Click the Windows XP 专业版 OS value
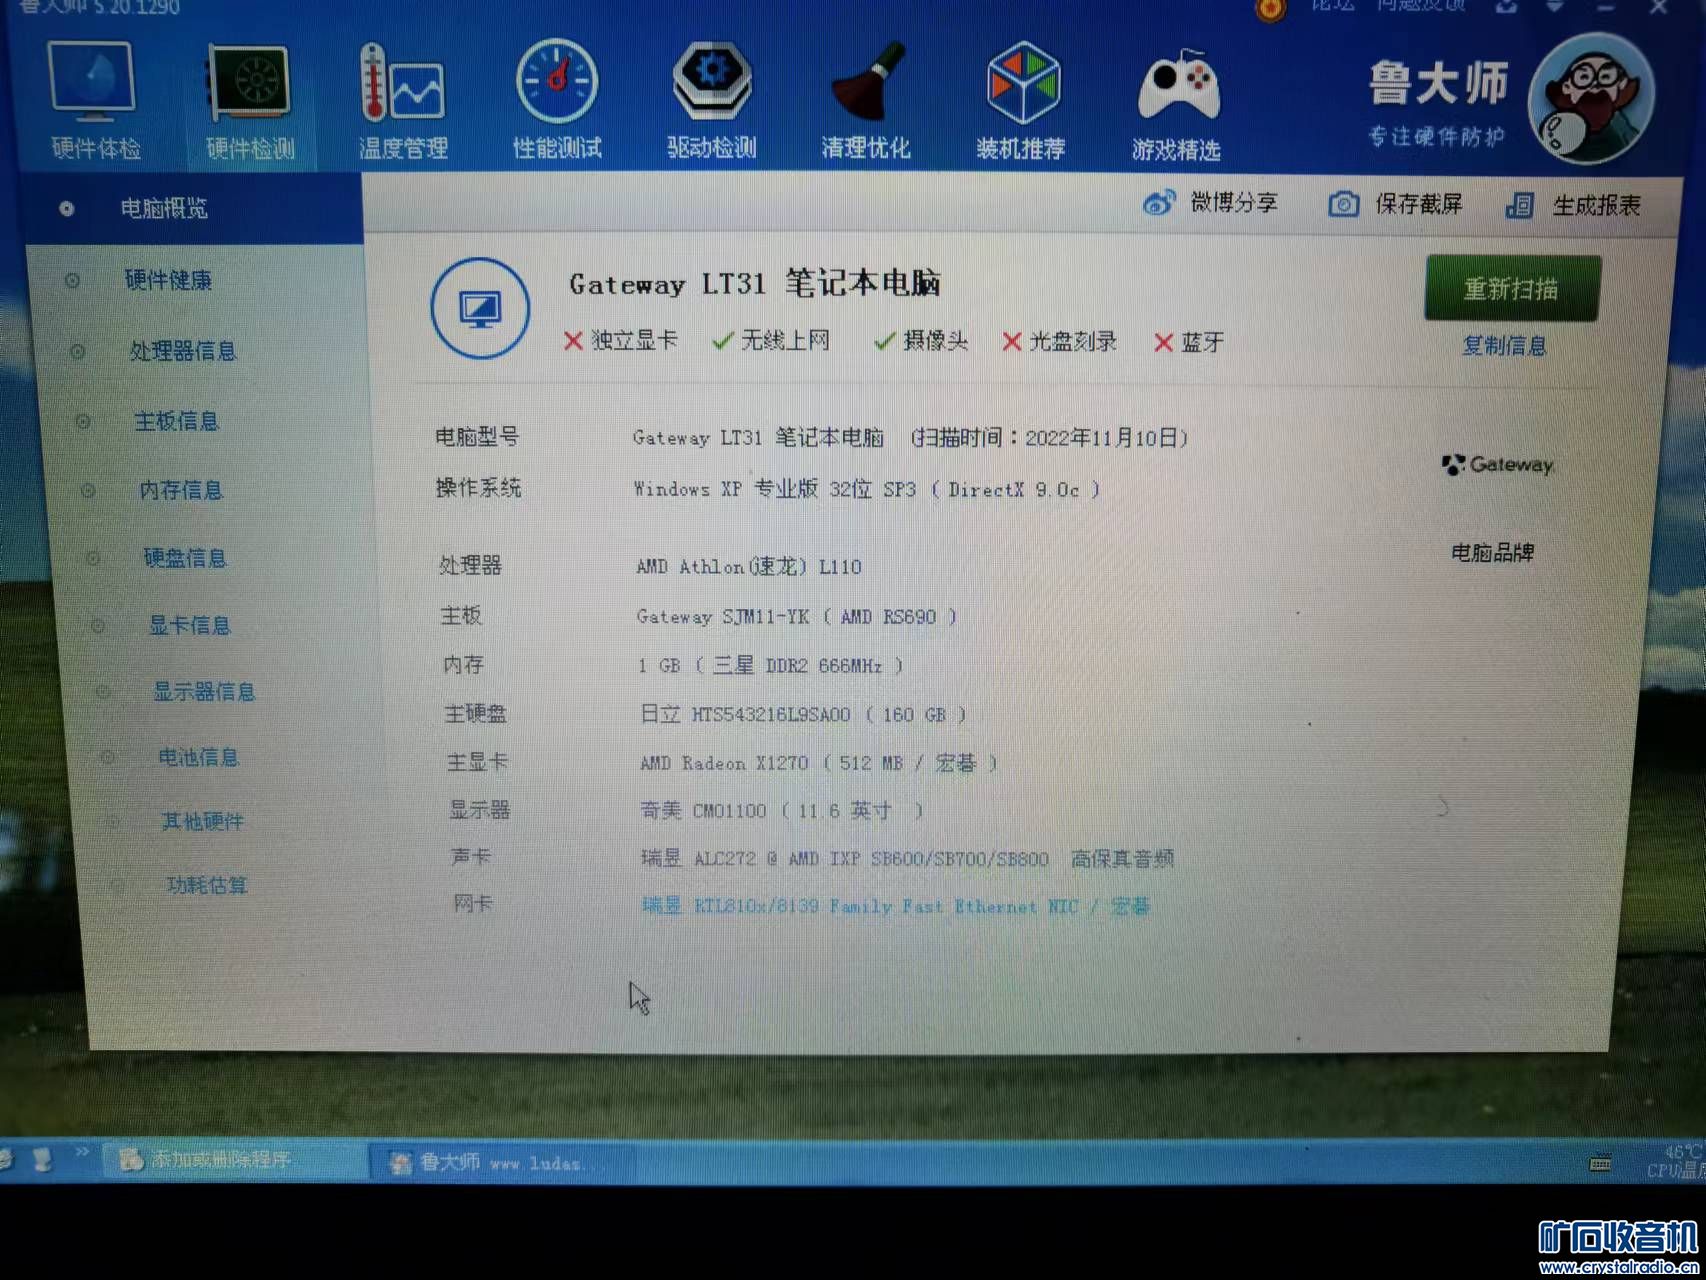This screenshot has height=1280, width=1706. [x=866, y=489]
